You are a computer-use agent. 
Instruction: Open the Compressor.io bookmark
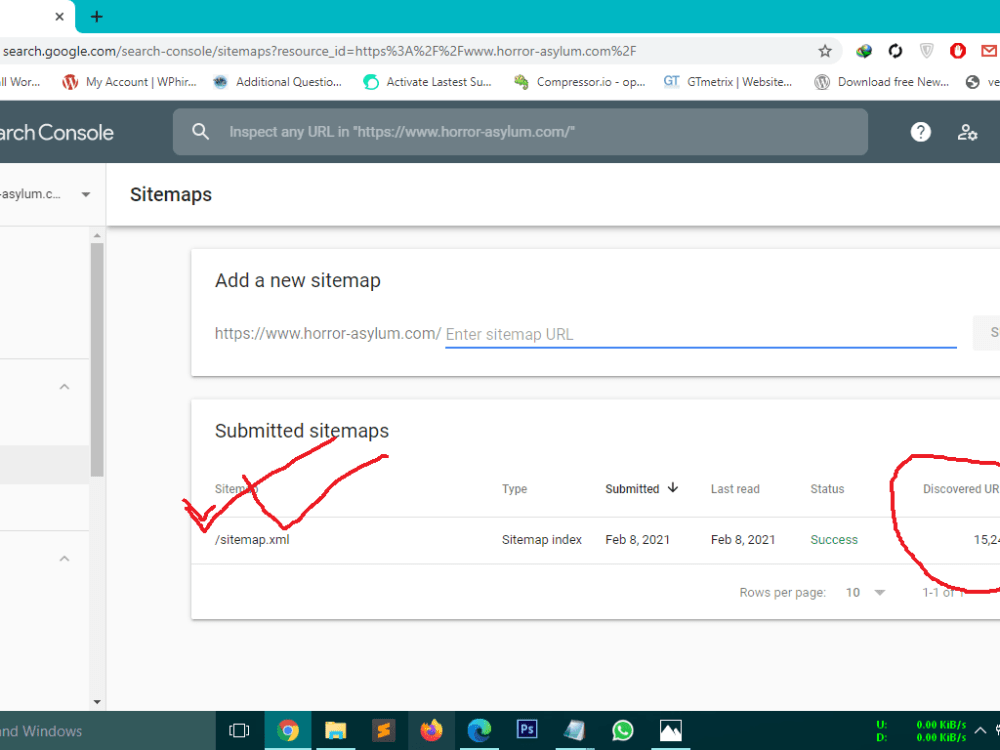click(x=580, y=82)
